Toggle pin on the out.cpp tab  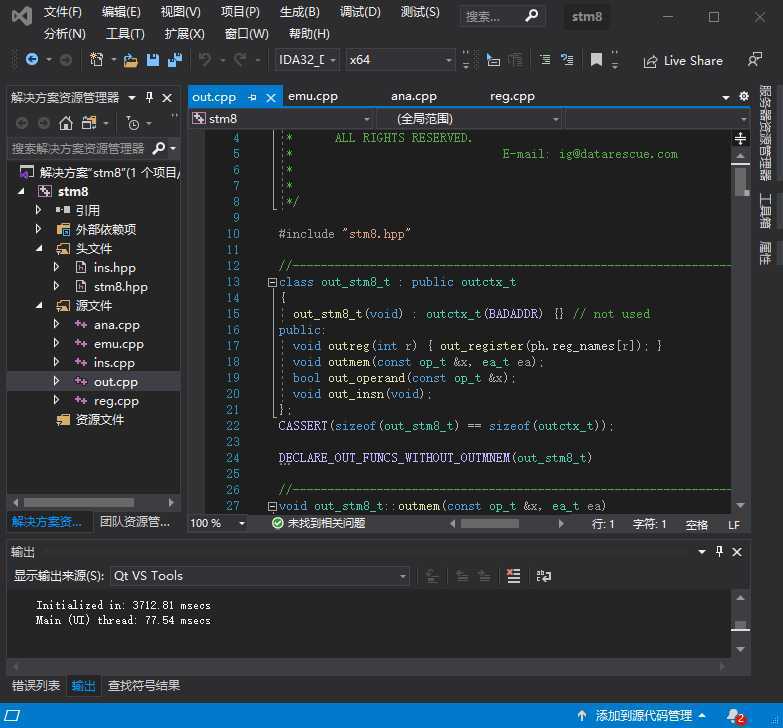click(x=252, y=97)
